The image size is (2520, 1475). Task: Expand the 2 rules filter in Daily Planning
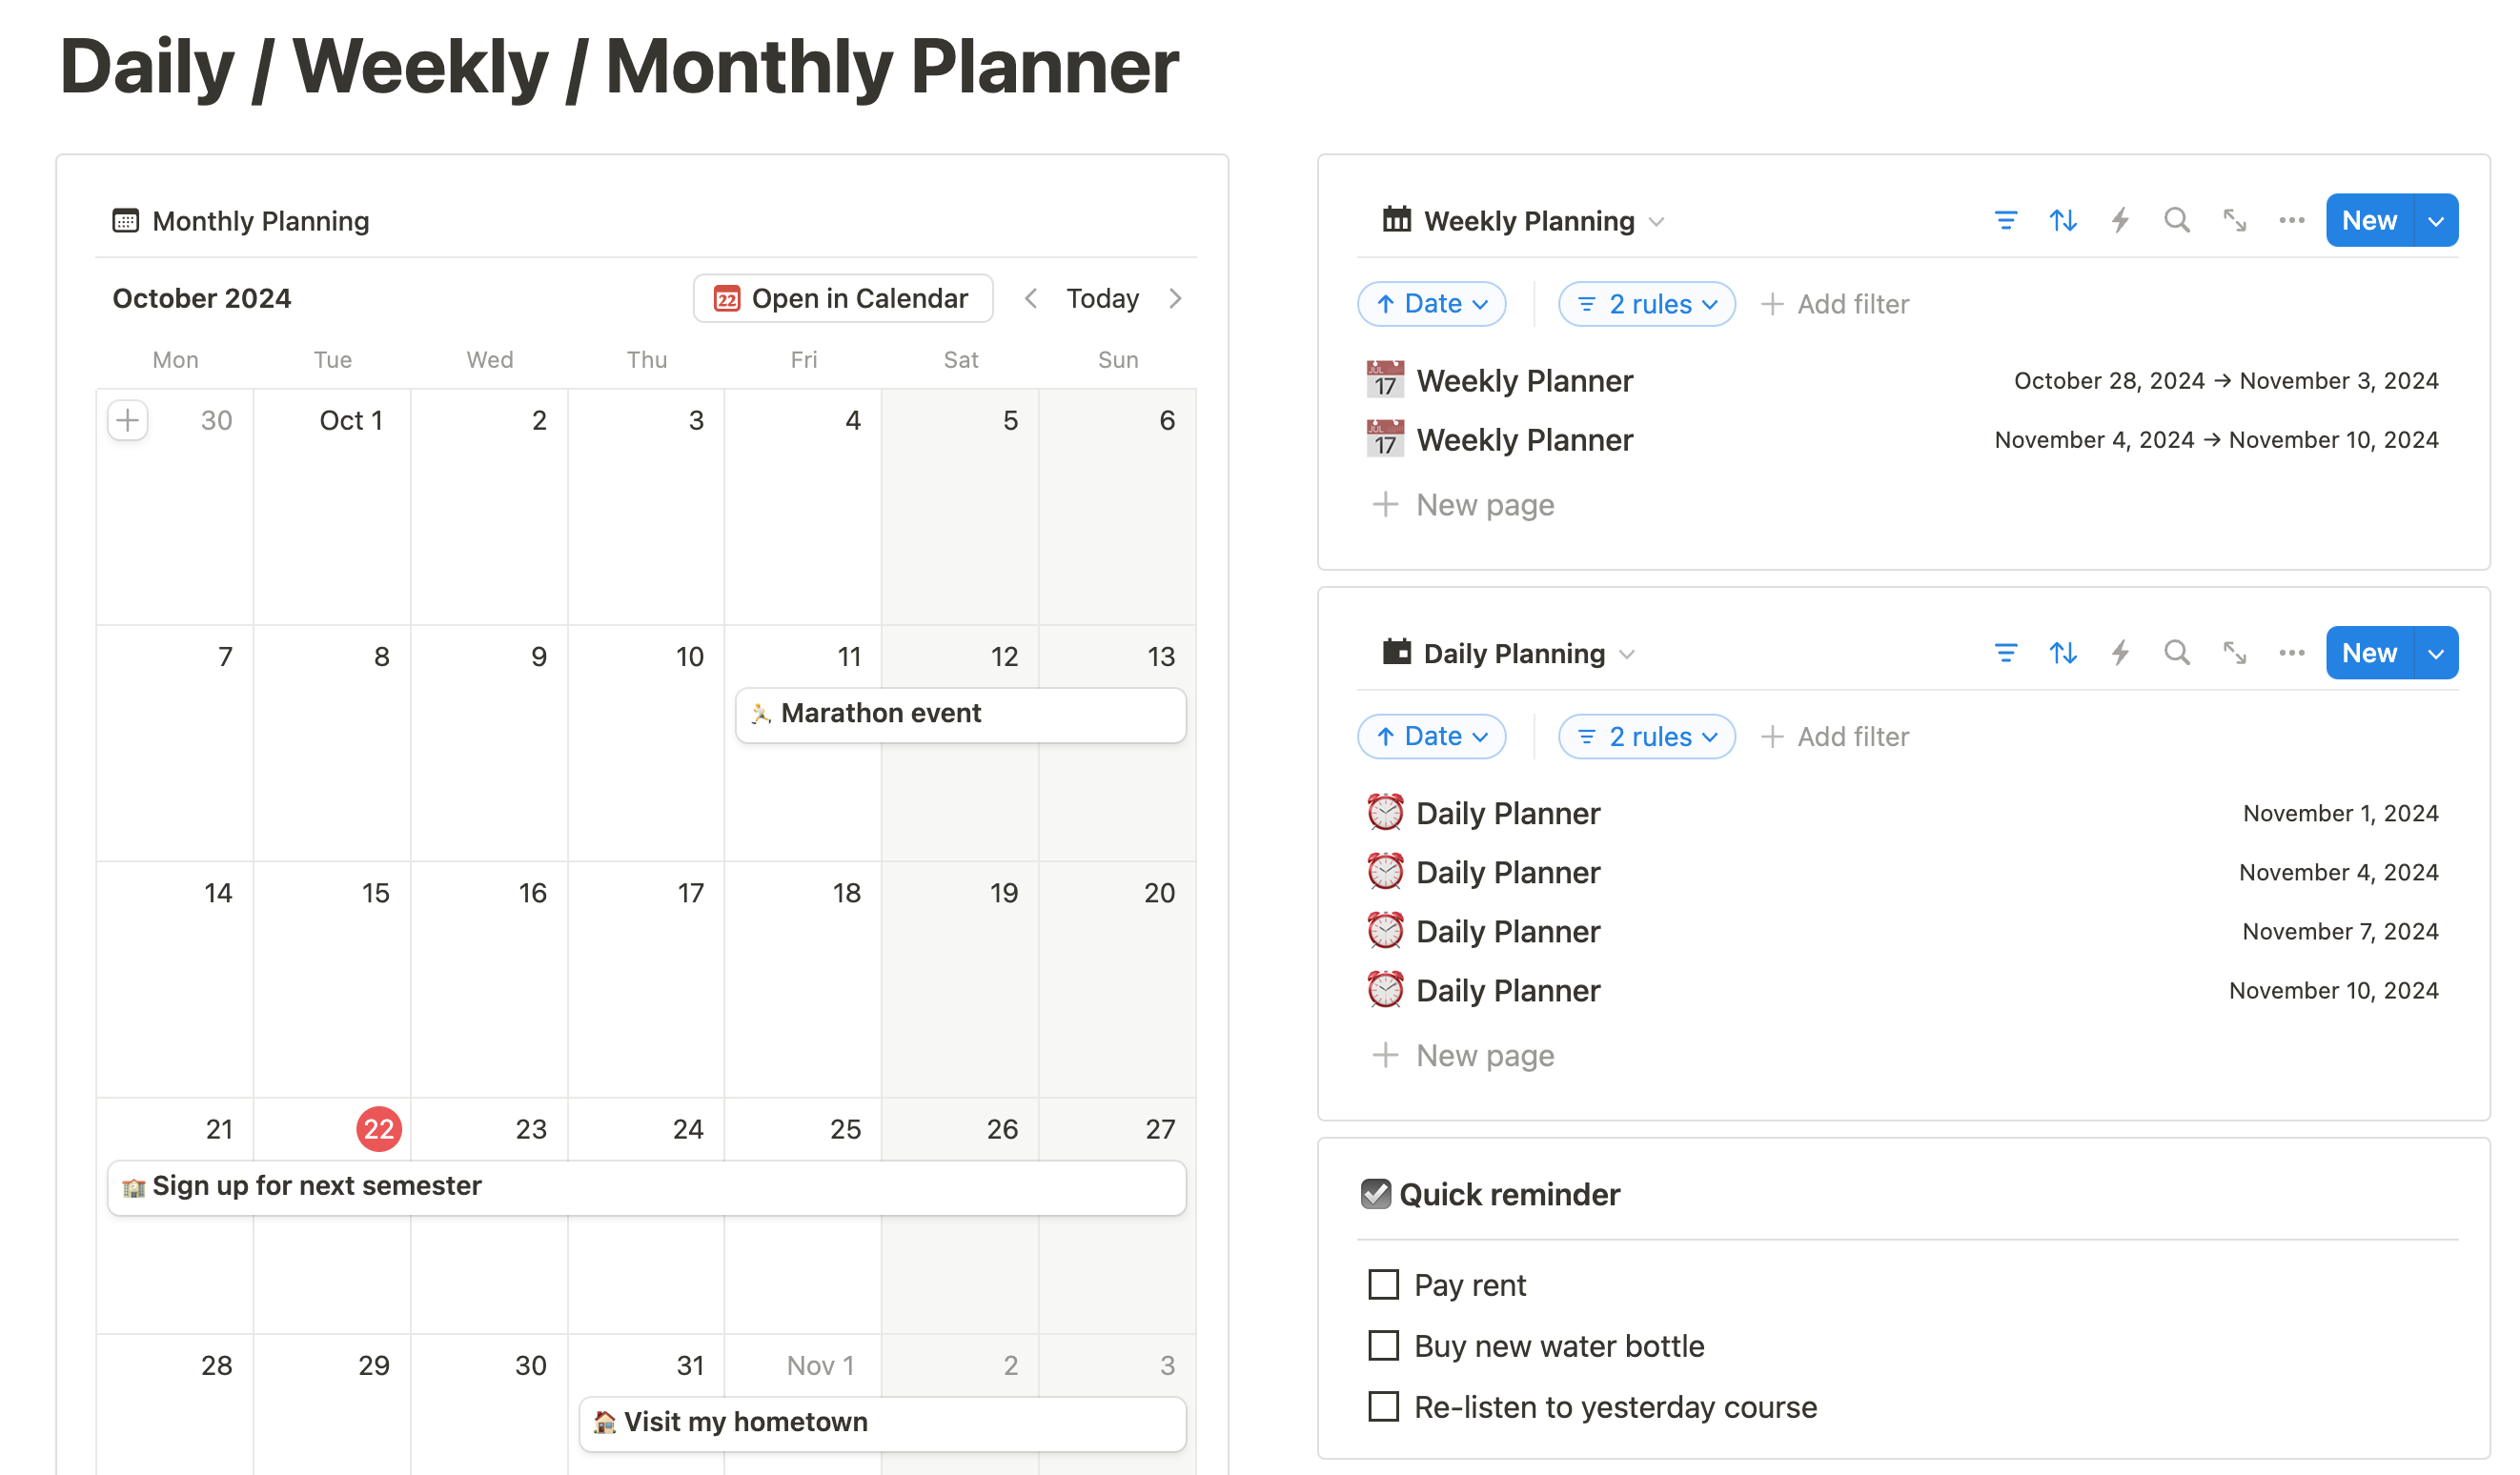(x=1646, y=737)
